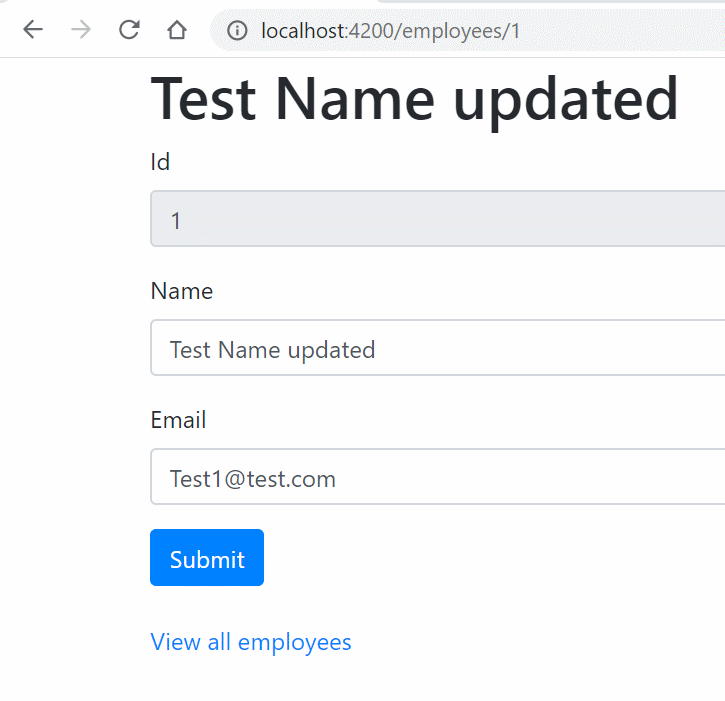Open the browser home page icon
The height and width of the screenshot is (701, 725).
[x=177, y=30]
